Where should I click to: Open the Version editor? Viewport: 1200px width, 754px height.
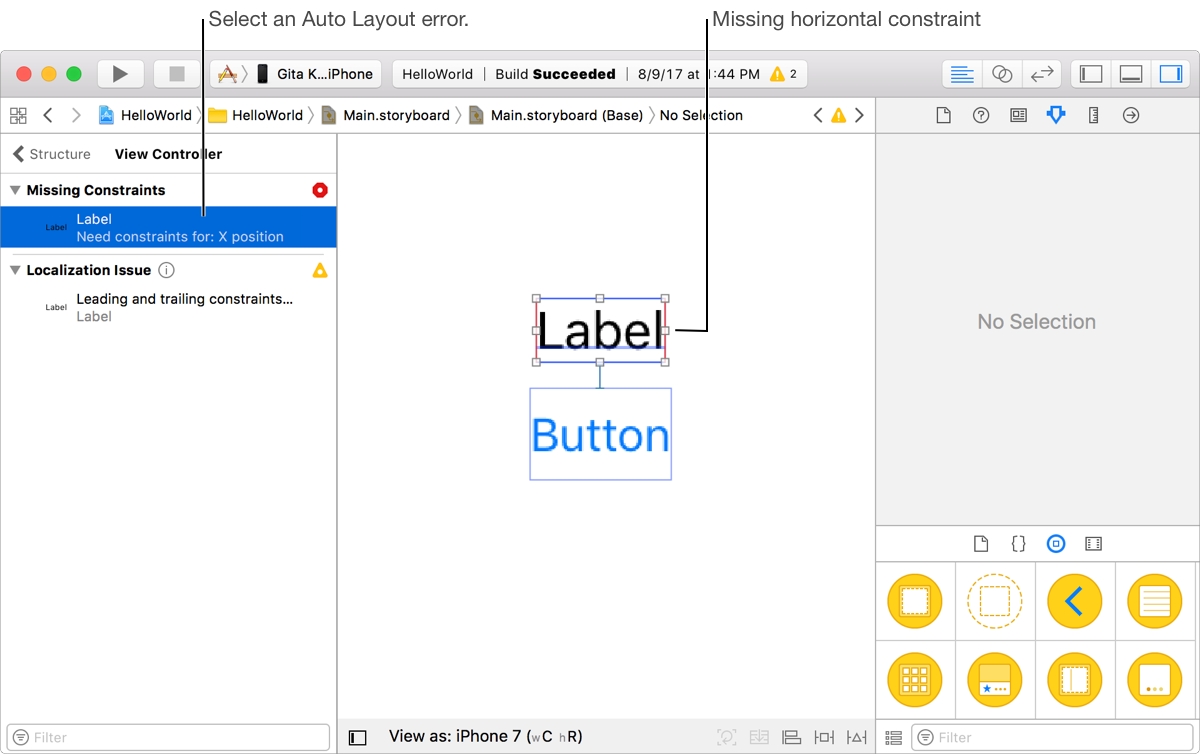[x=1041, y=74]
